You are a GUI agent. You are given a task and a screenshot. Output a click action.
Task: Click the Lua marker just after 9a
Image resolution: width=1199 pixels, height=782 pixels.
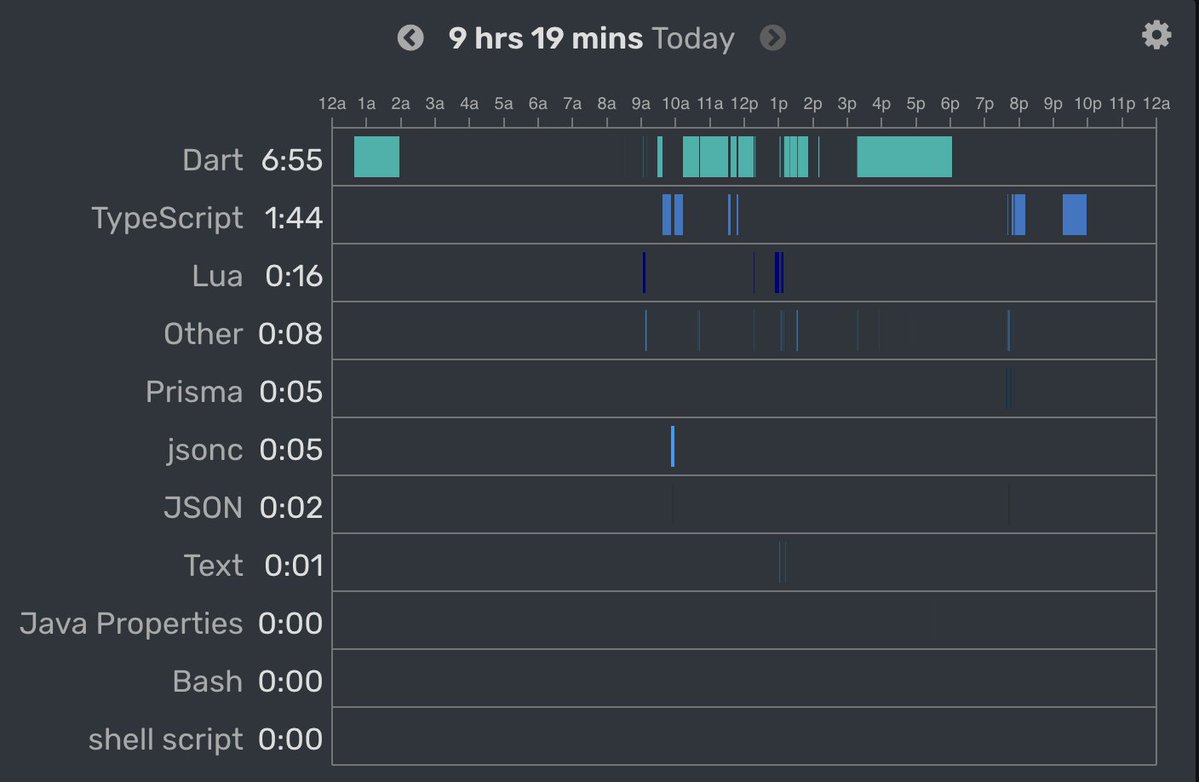click(x=644, y=273)
